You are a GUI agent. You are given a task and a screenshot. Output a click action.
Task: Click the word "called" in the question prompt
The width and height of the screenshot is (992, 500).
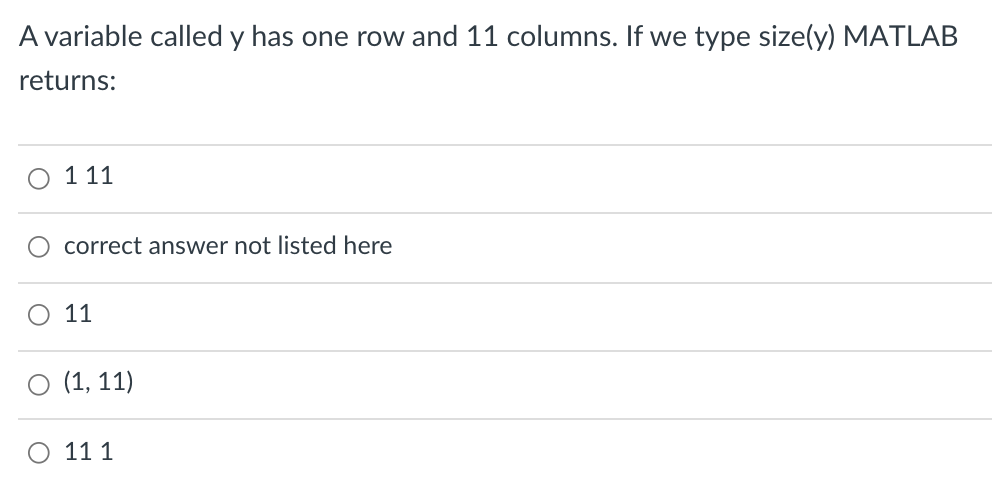[x=187, y=37]
